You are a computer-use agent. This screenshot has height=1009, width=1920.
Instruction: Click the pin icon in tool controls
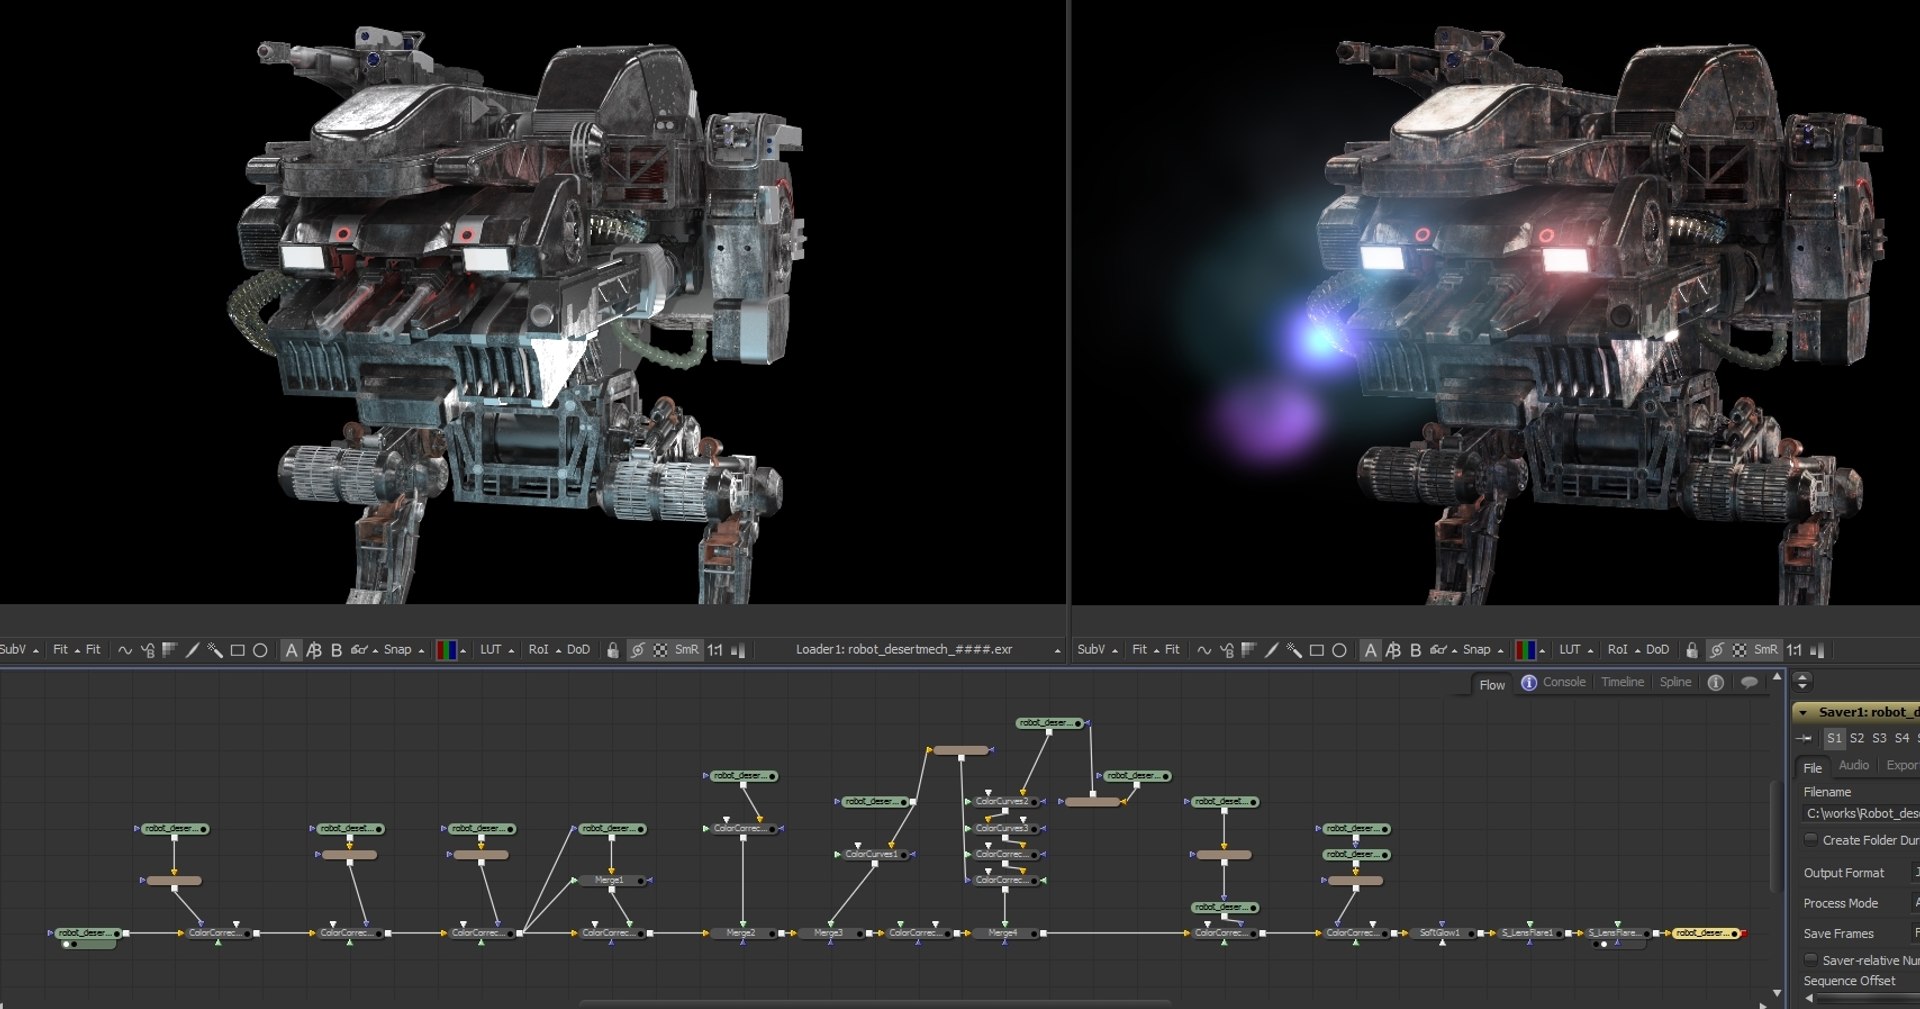pos(1804,738)
